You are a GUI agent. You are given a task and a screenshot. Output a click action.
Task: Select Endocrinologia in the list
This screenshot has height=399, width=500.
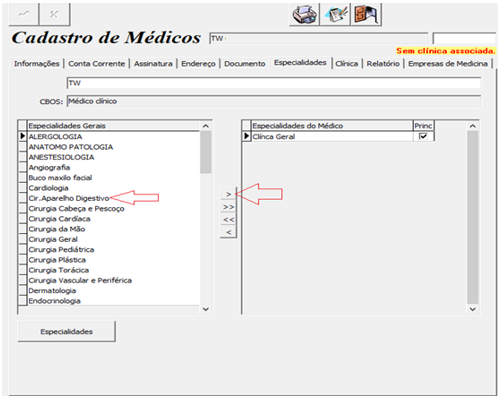(113, 301)
